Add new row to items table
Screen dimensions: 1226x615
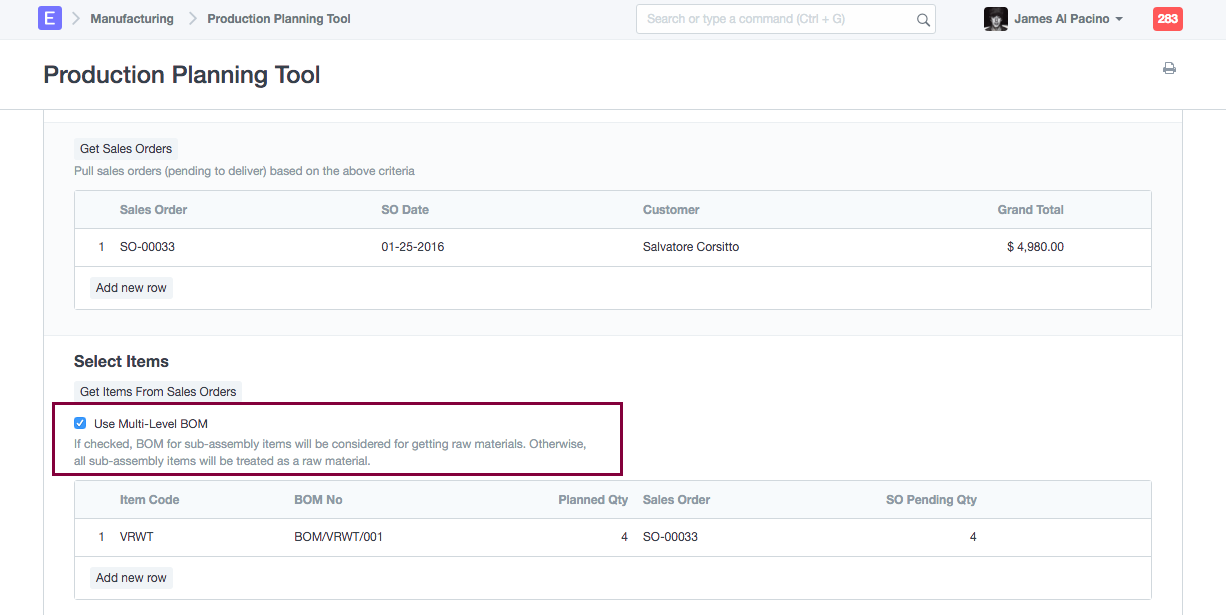pyautogui.click(x=131, y=578)
